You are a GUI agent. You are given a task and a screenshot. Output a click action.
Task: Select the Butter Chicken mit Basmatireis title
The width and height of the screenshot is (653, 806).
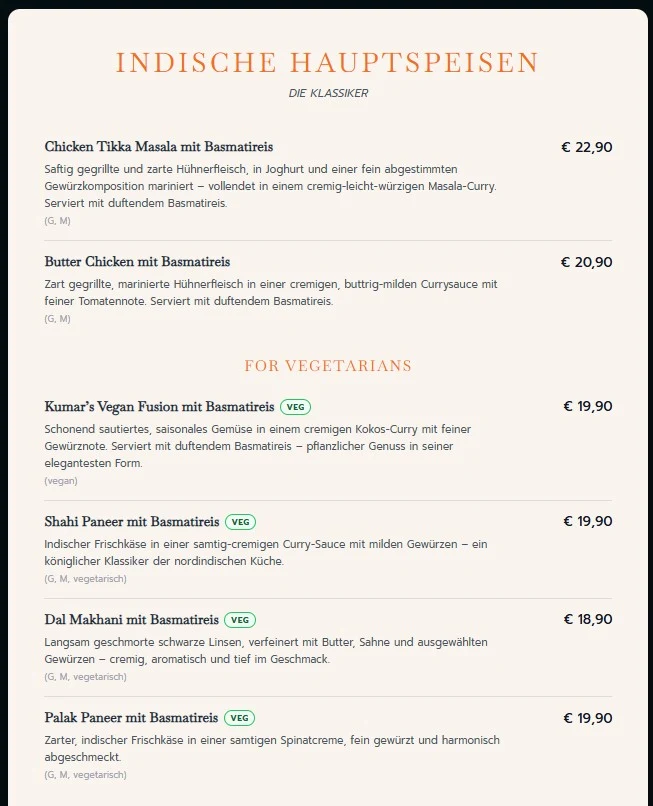coord(137,262)
